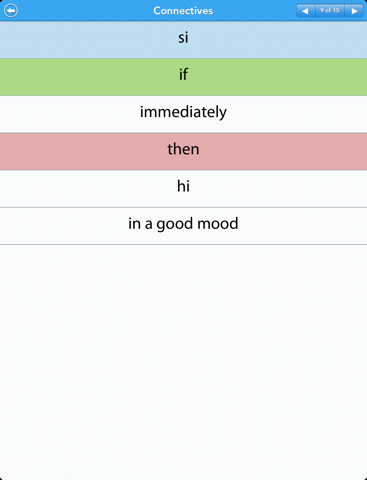The image size is (367, 480).
Task: Choose the answer 'immediately'
Action: pos(183,114)
